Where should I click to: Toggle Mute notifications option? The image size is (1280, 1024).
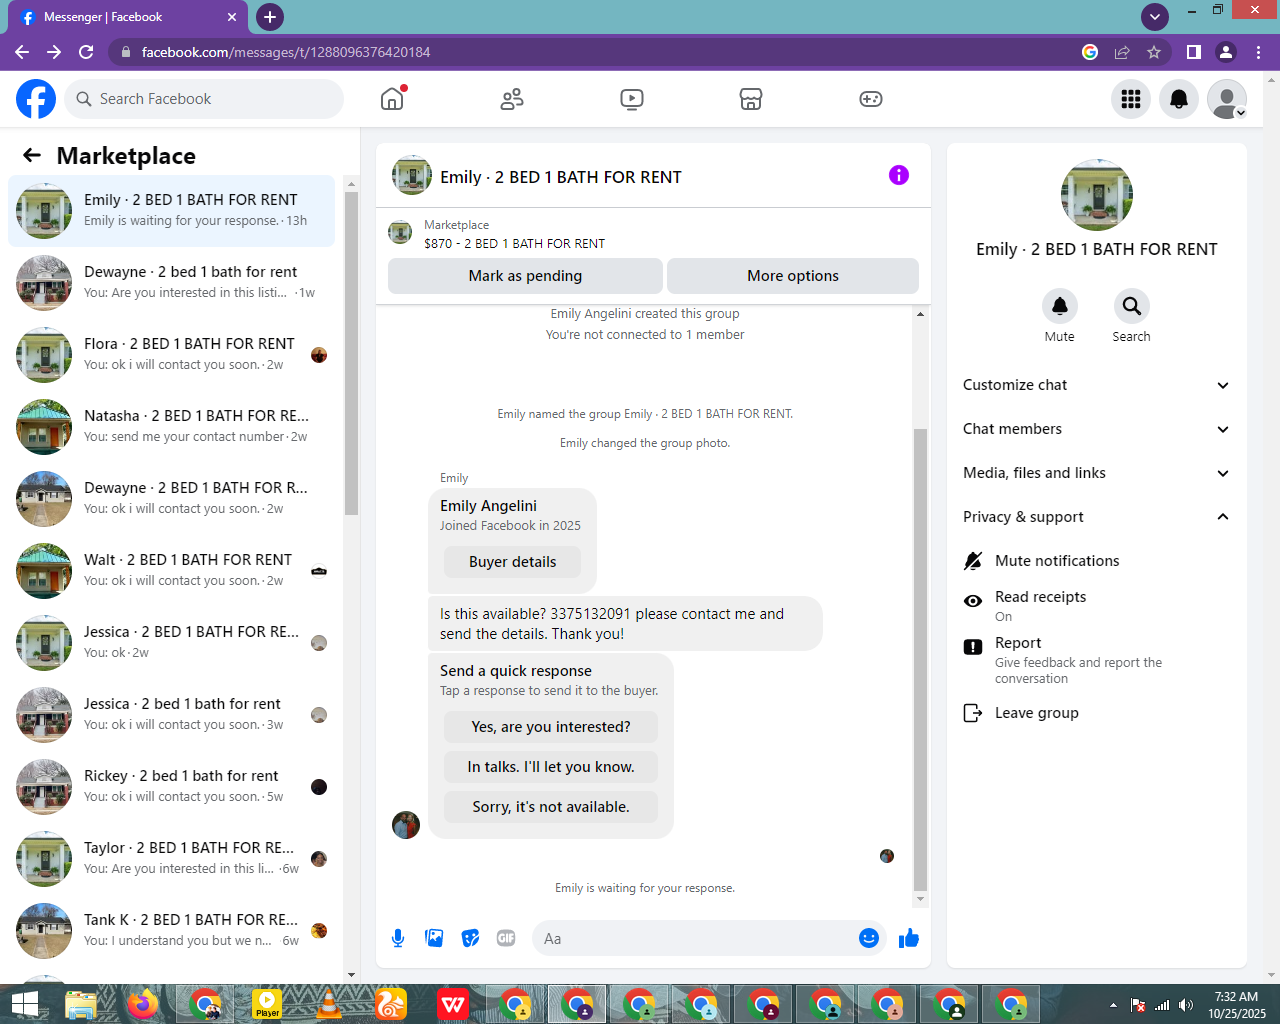(1095, 561)
